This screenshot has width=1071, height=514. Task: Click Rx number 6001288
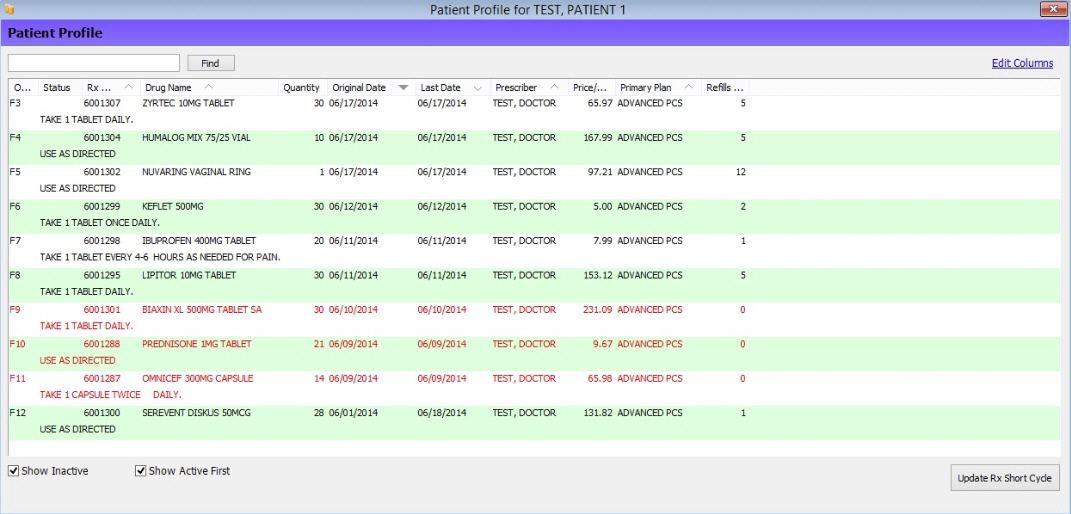tap(102, 344)
